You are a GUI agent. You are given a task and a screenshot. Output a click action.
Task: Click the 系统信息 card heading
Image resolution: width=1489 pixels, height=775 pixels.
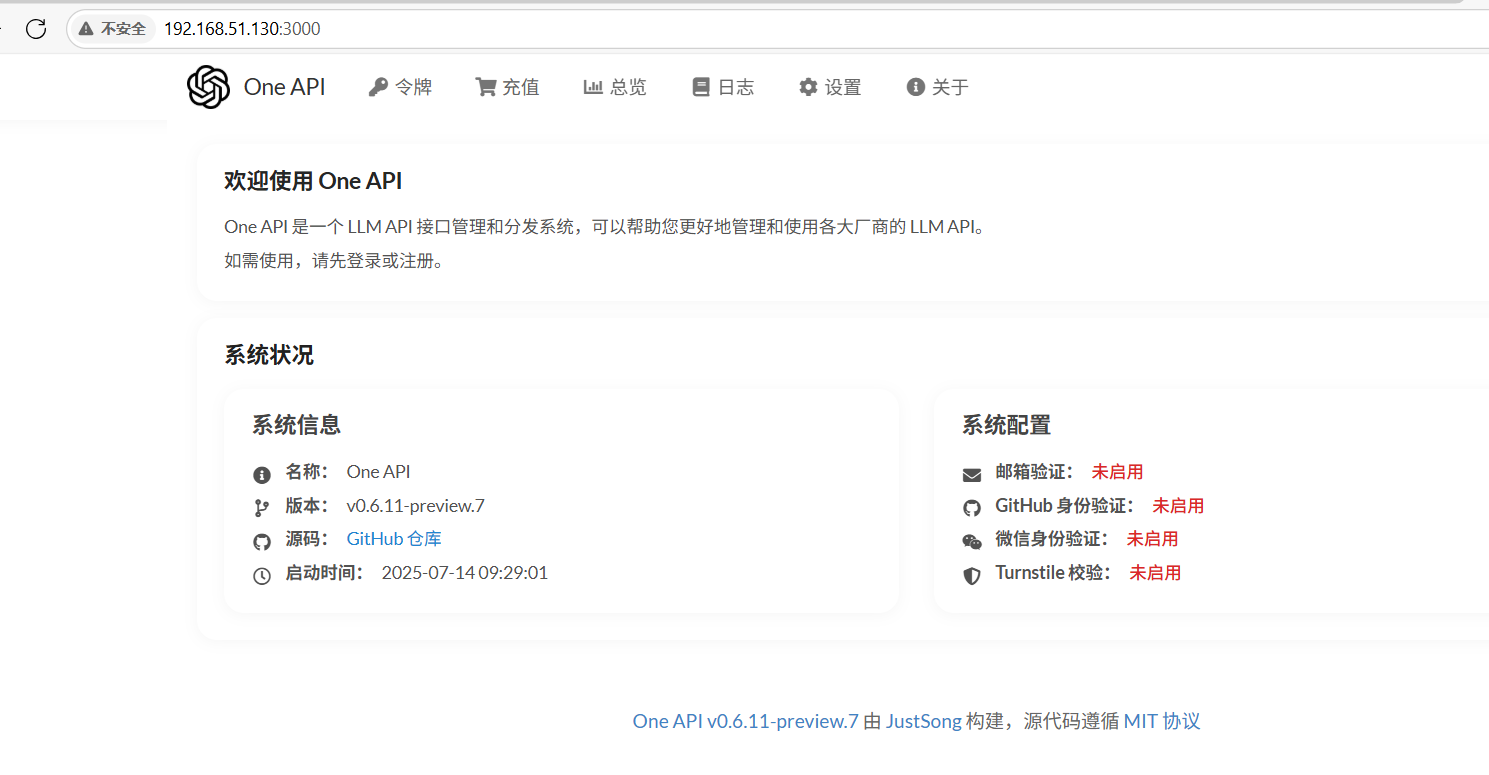[x=297, y=425]
